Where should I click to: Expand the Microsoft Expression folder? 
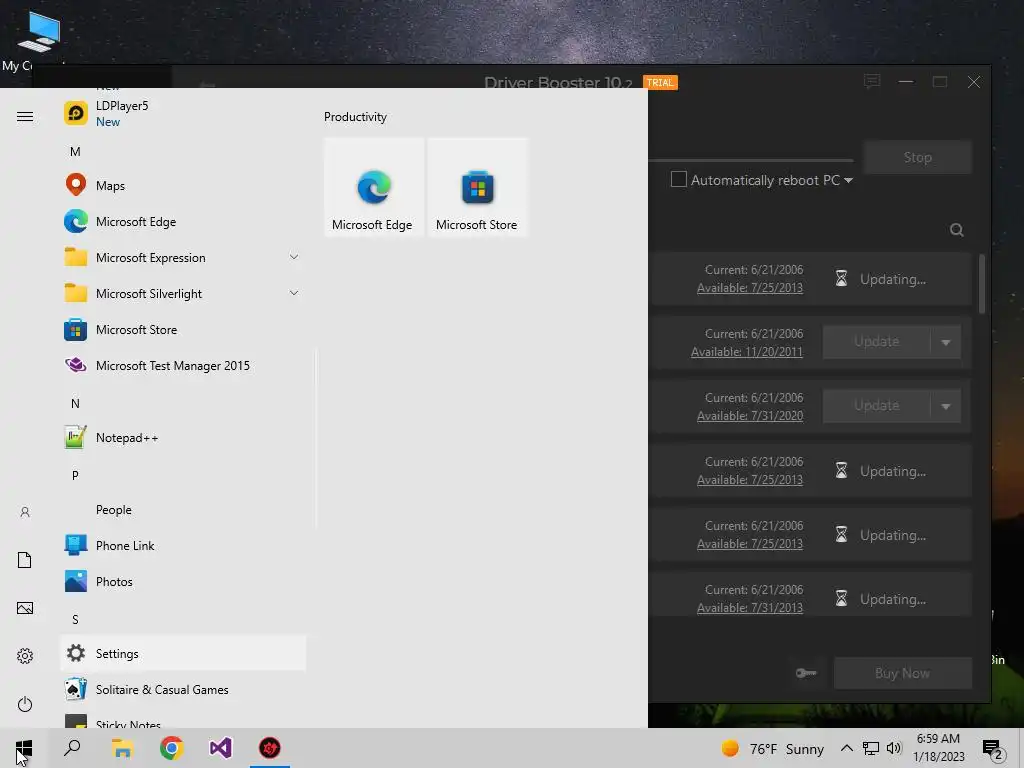click(x=183, y=257)
